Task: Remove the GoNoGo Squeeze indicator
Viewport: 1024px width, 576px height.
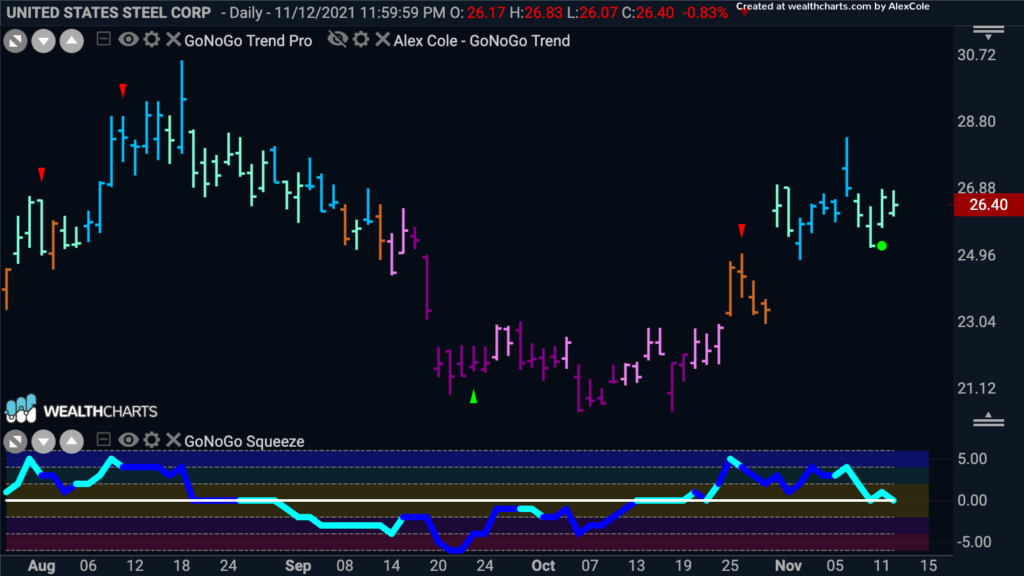Action: tap(173, 440)
